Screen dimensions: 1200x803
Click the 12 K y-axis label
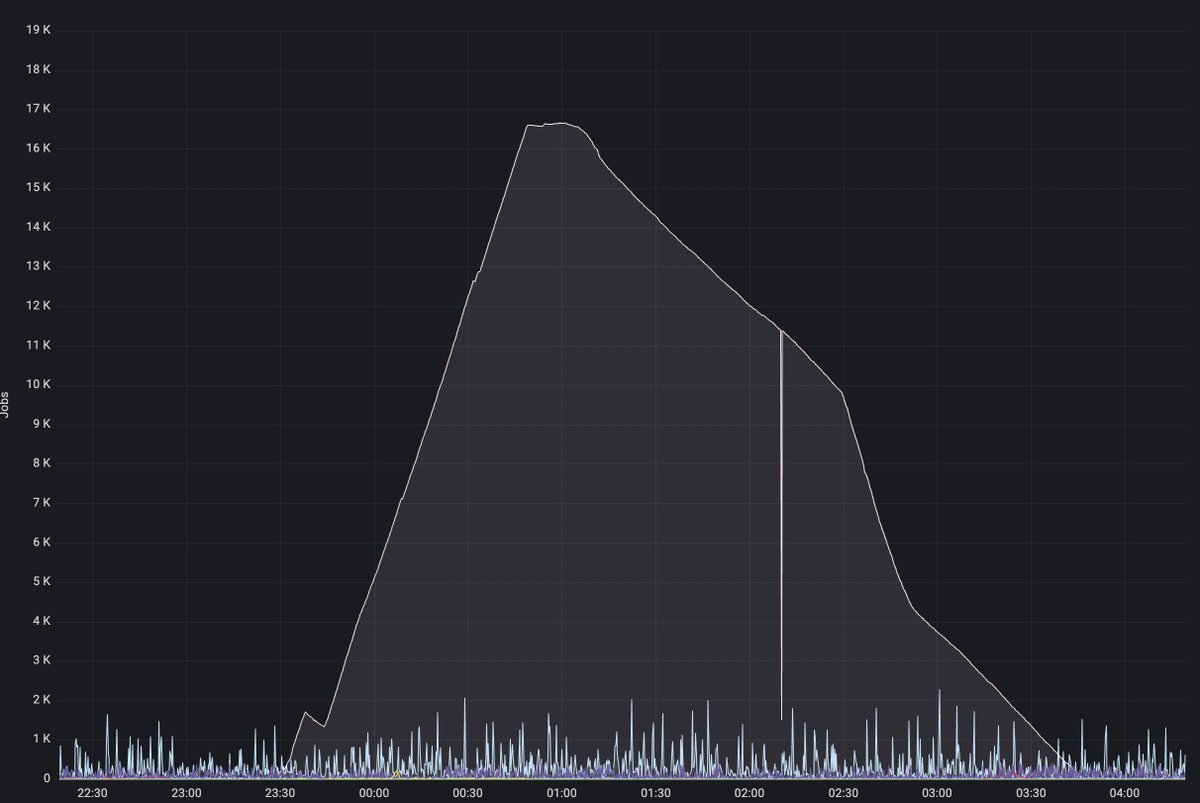tap(38, 306)
